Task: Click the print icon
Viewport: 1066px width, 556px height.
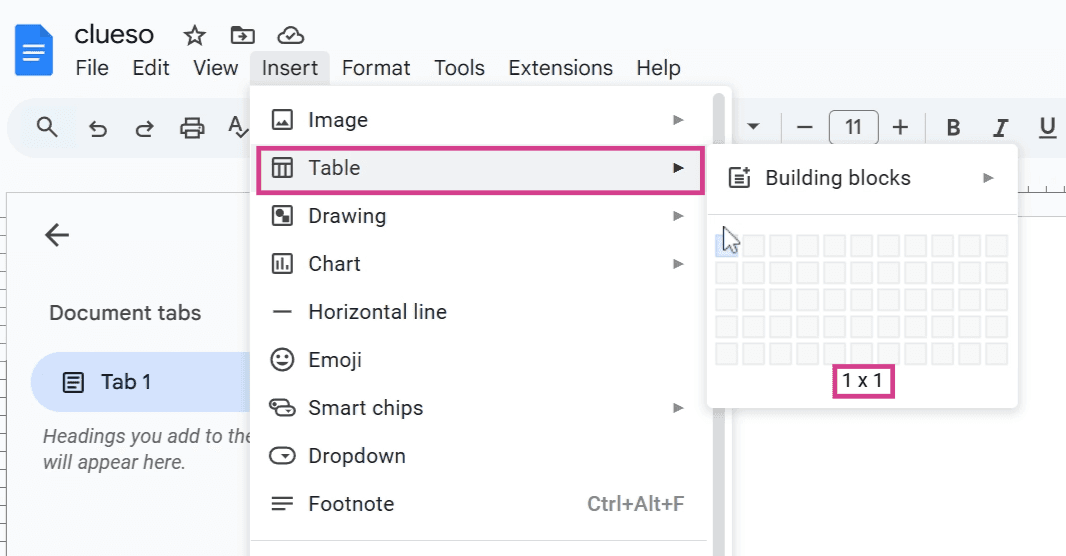Action: pos(192,128)
